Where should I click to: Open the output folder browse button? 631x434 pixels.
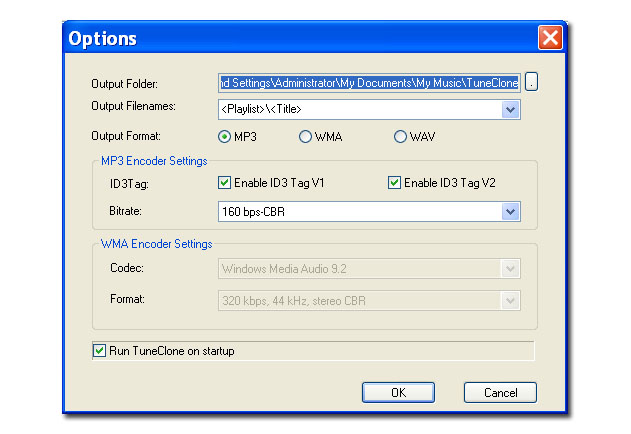[x=531, y=82]
